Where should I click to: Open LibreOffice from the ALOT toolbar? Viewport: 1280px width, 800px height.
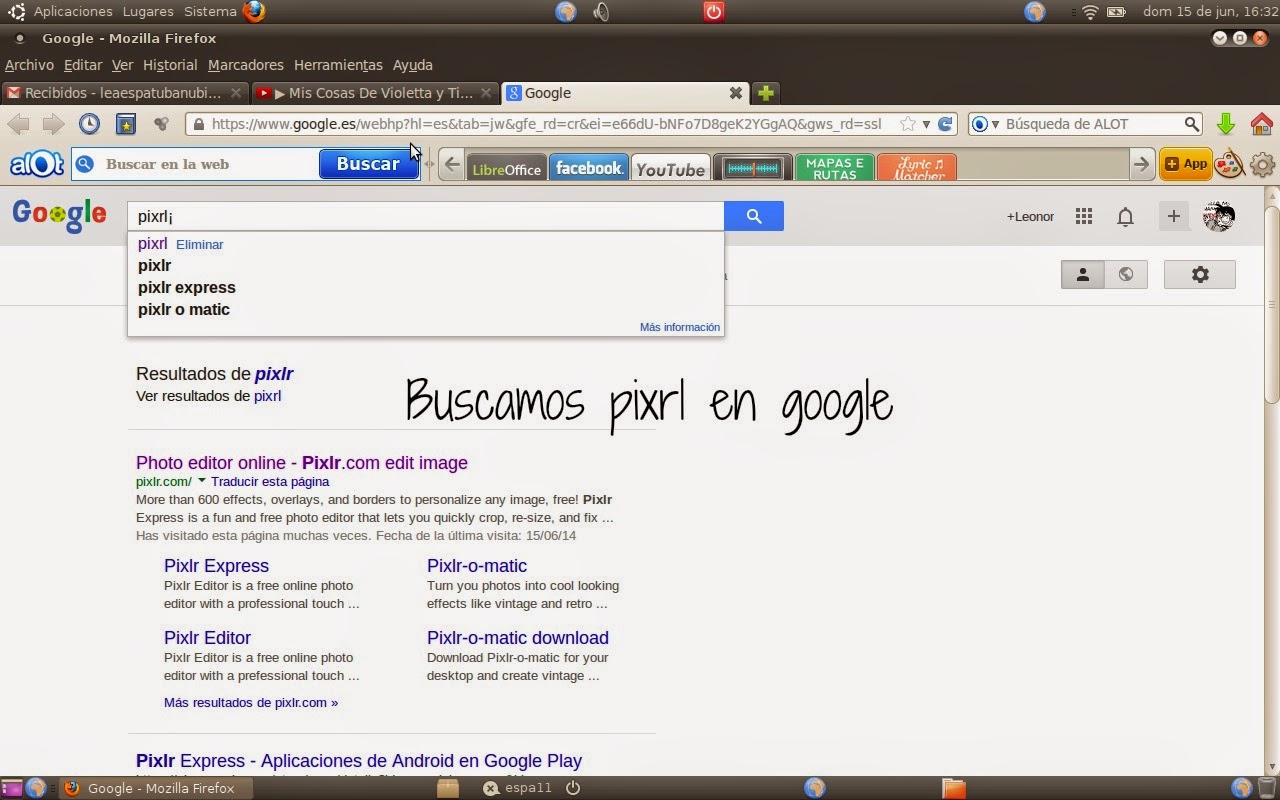506,168
